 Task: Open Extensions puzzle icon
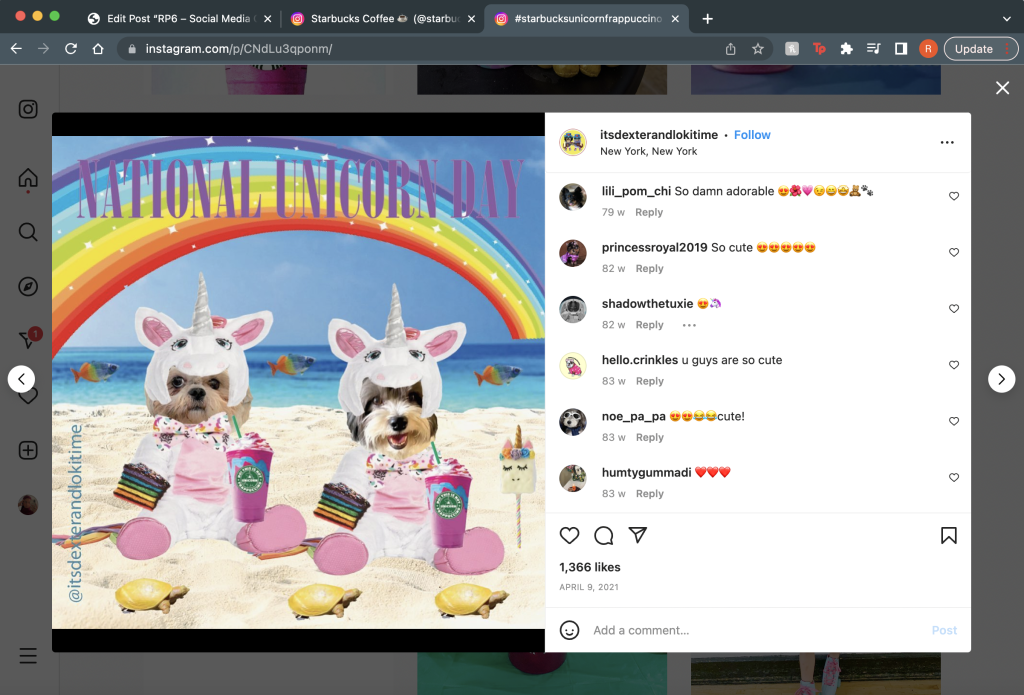(x=846, y=48)
